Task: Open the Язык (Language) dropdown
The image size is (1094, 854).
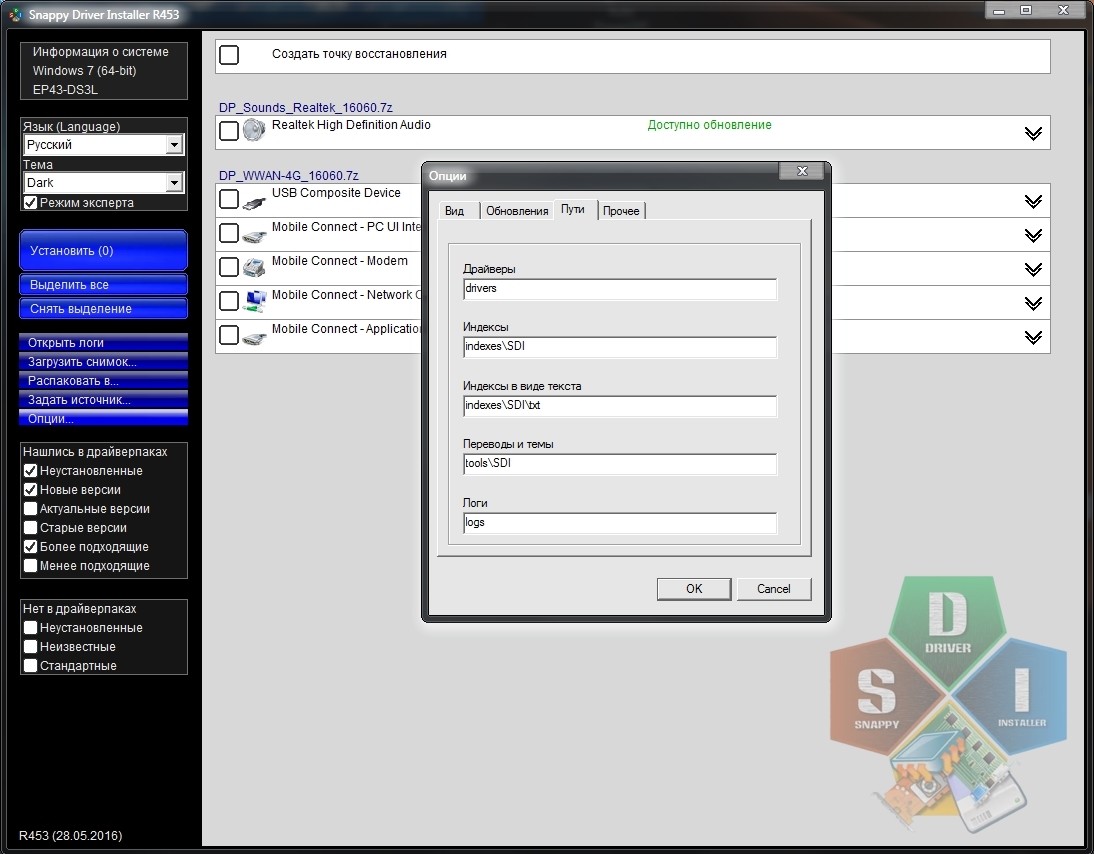Action: pyautogui.click(x=104, y=144)
